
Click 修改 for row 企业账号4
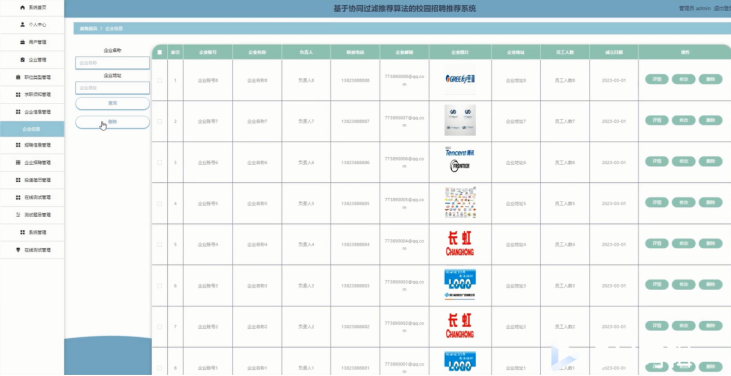684,244
